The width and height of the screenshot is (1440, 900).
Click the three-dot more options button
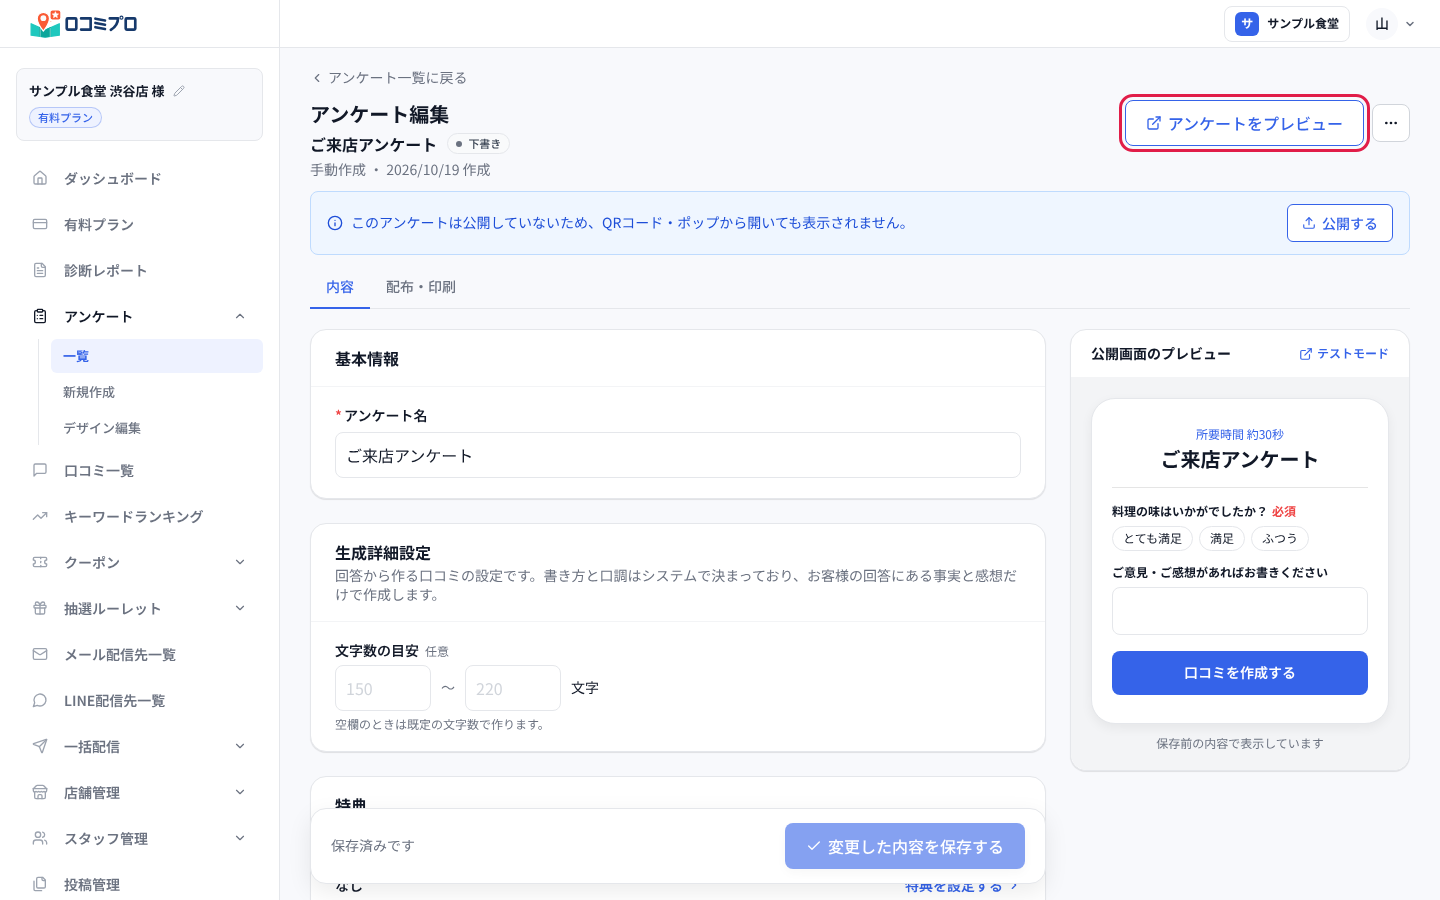click(1391, 123)
